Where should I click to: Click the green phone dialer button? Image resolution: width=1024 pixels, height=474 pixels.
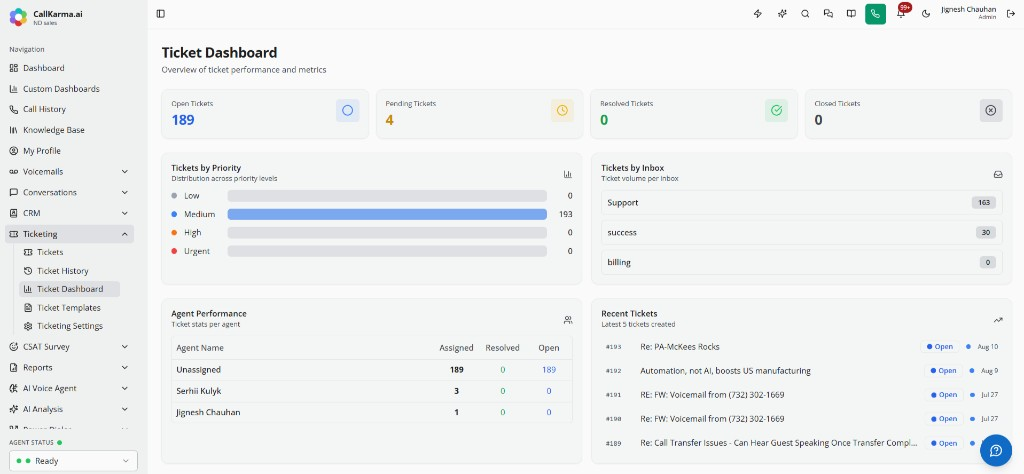pos(875,14)
